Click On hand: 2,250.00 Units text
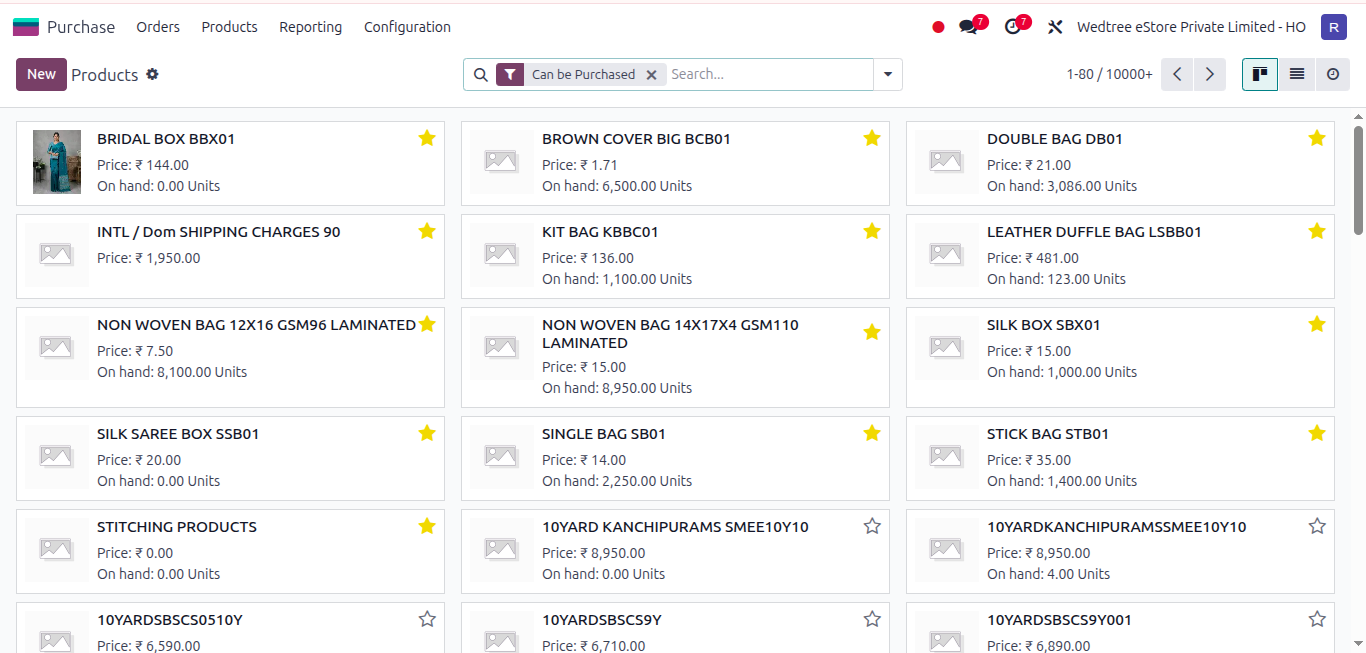 (617, 481)
